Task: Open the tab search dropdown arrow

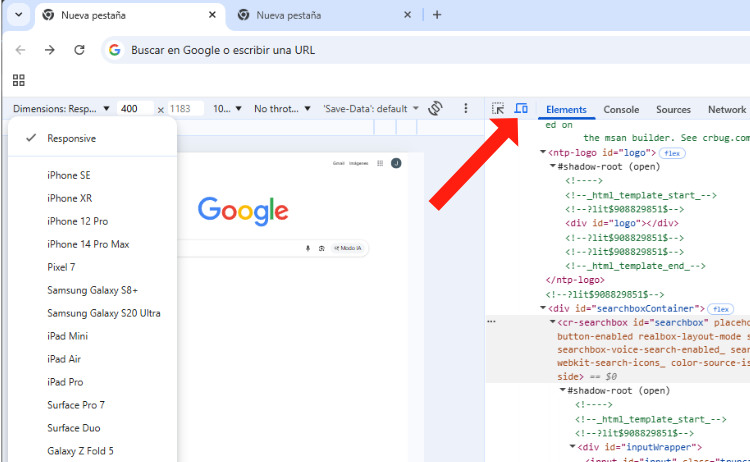Action: (19, 15)
